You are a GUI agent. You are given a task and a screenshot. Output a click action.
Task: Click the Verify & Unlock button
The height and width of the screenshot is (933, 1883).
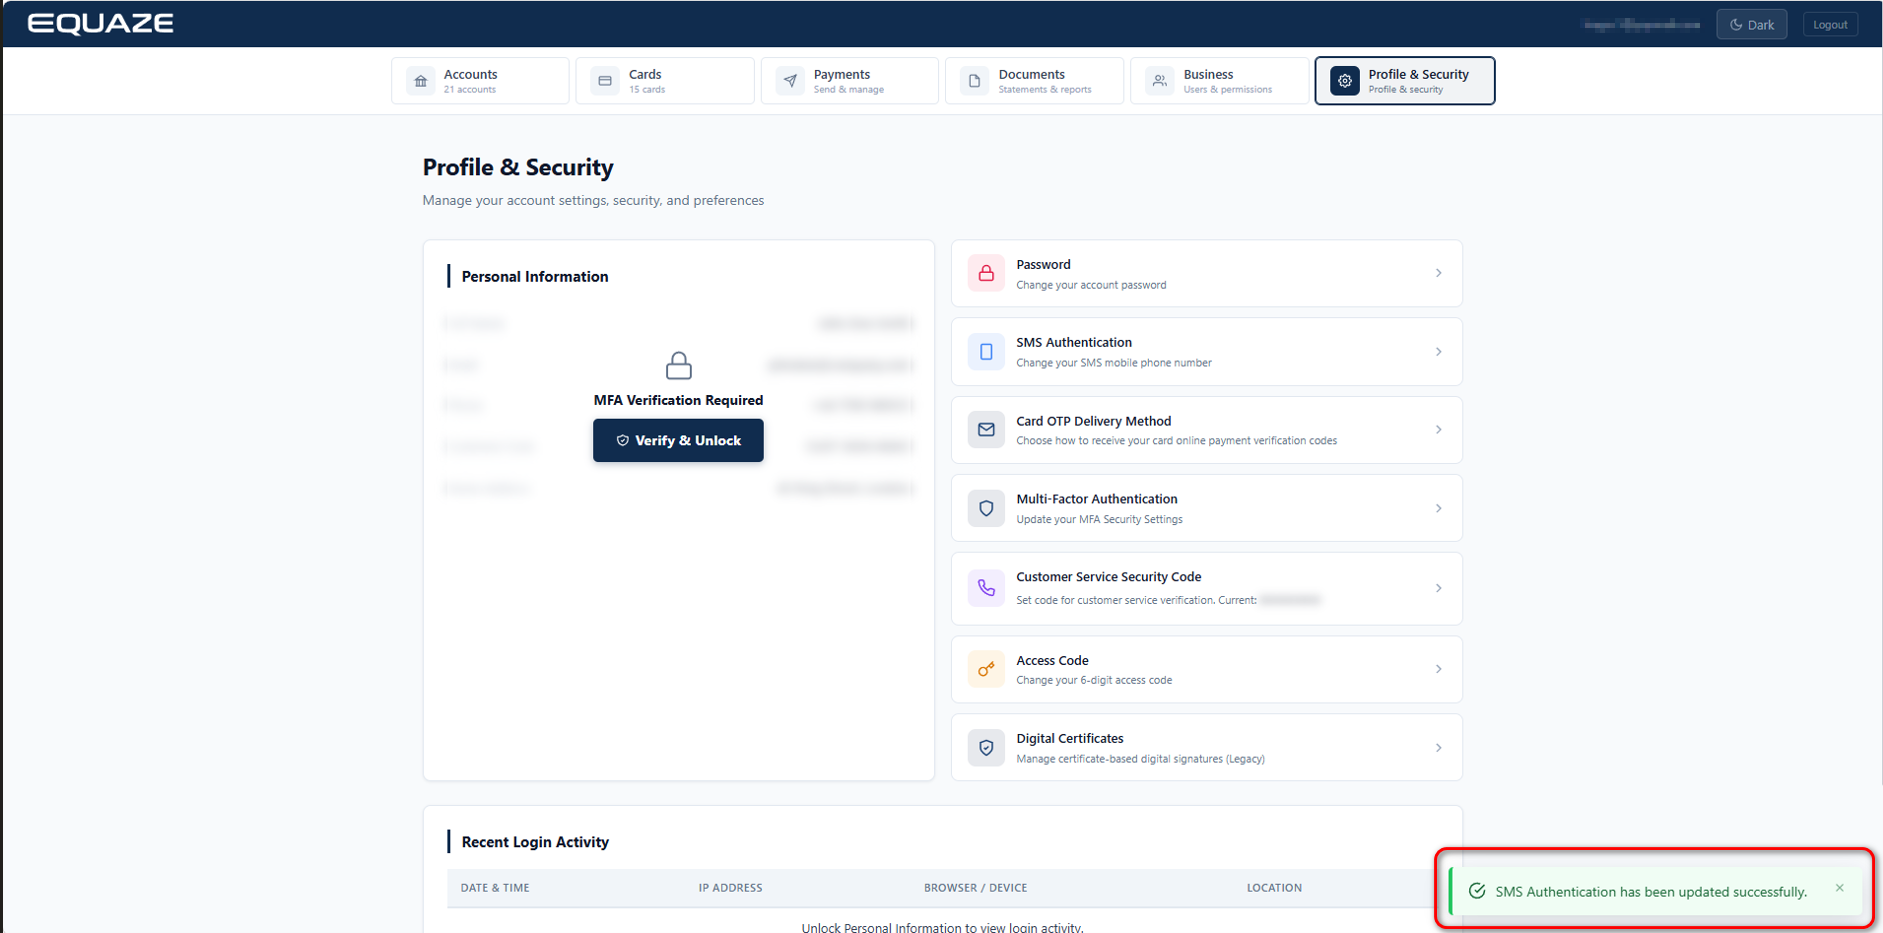pos(678,440)
